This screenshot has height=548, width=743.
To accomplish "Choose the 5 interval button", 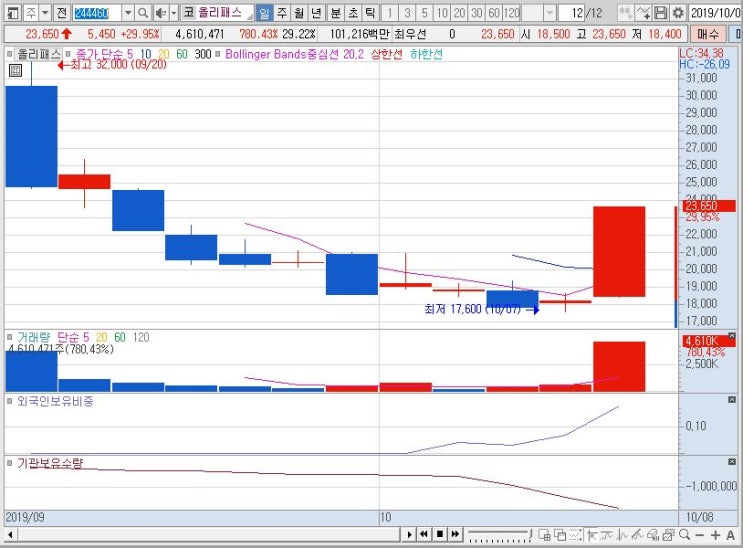I will (425, 13).
